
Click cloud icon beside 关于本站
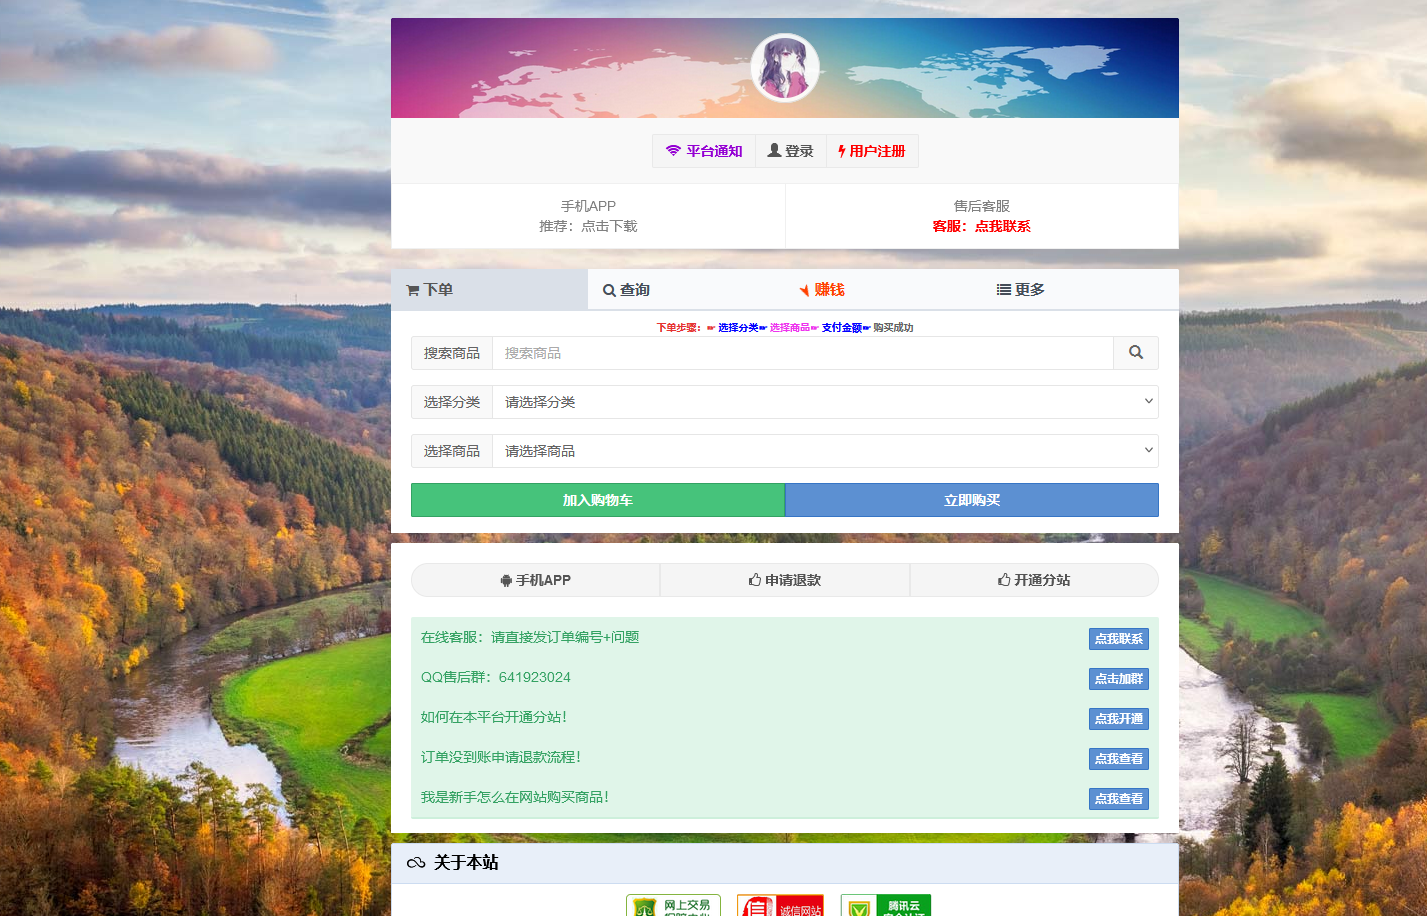click(x=416, y=863)
